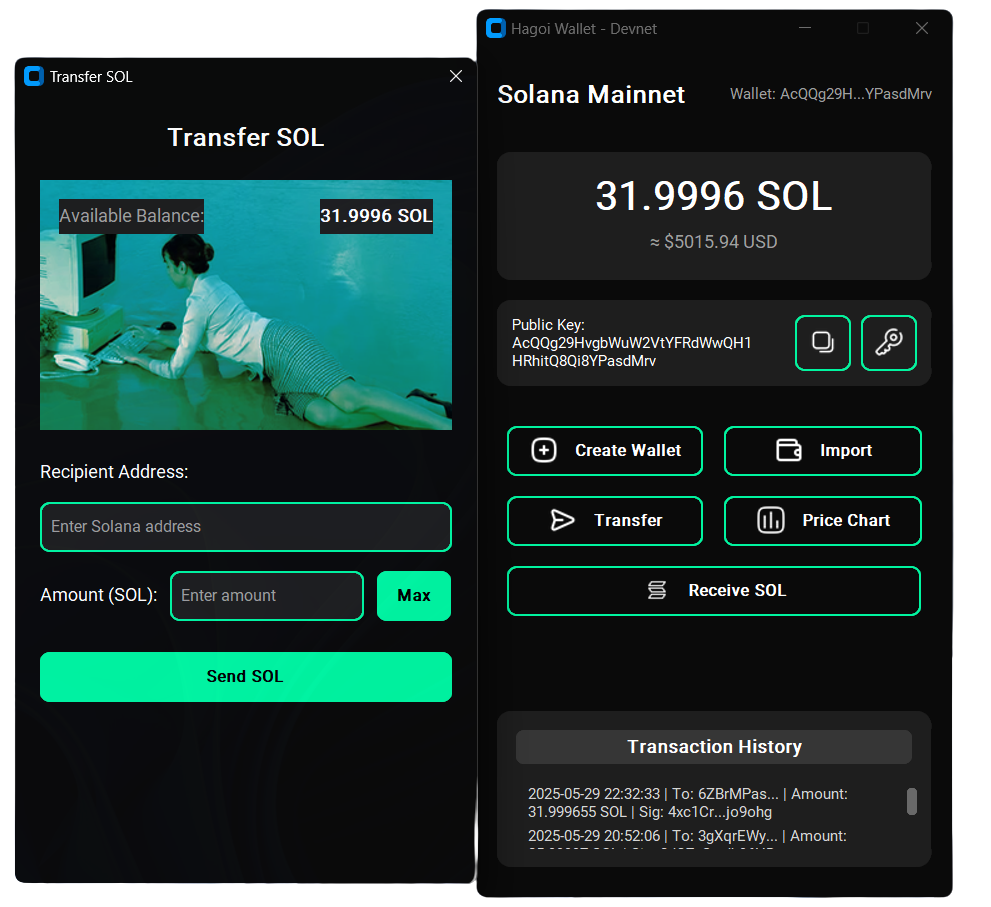Select the Transaction History header
The width and height of the screenshot is (991, 907).
[x=714, y=746]
